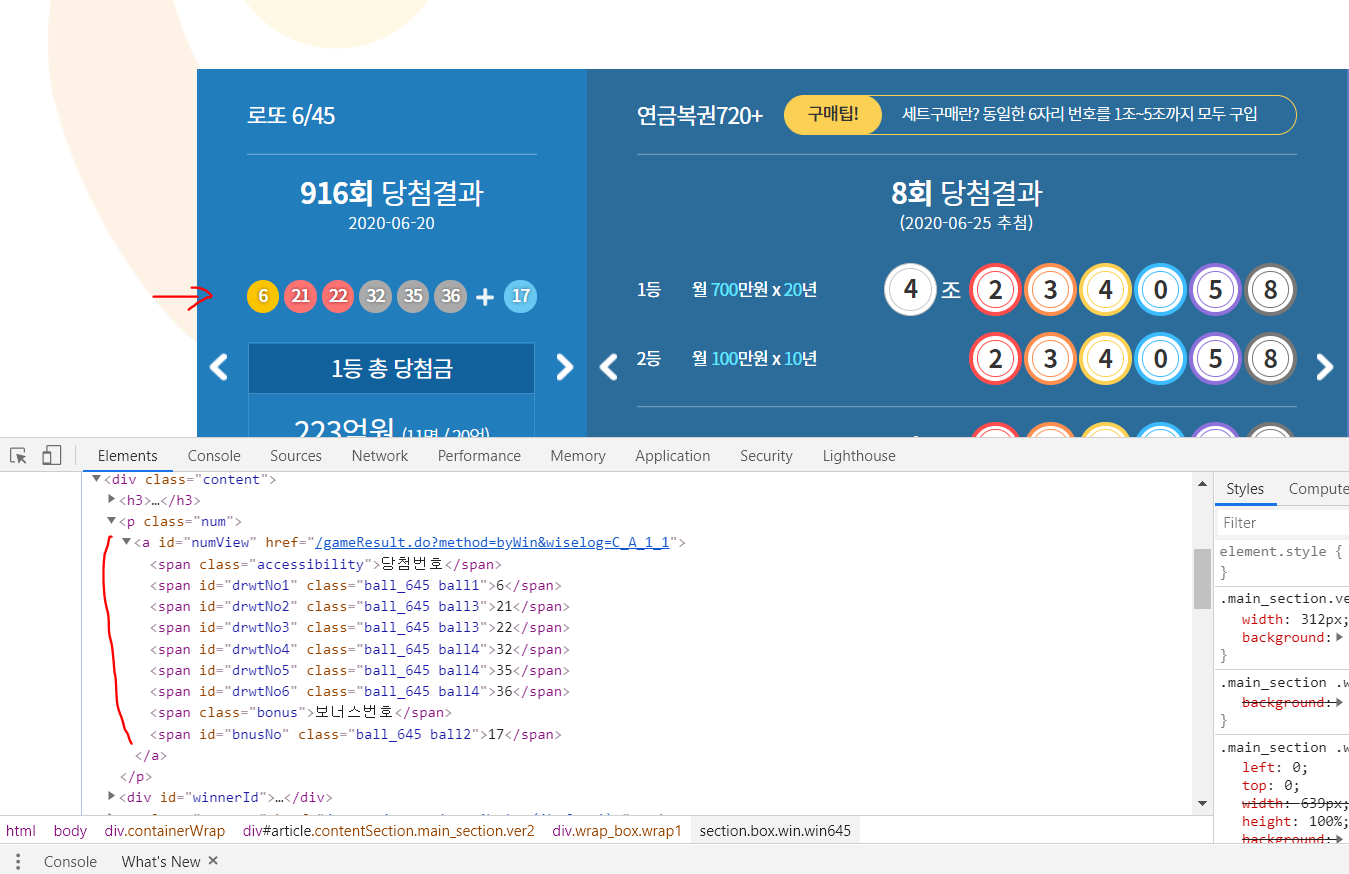Switch to the Sources tab
The image size is (1349, 874).
296,456
